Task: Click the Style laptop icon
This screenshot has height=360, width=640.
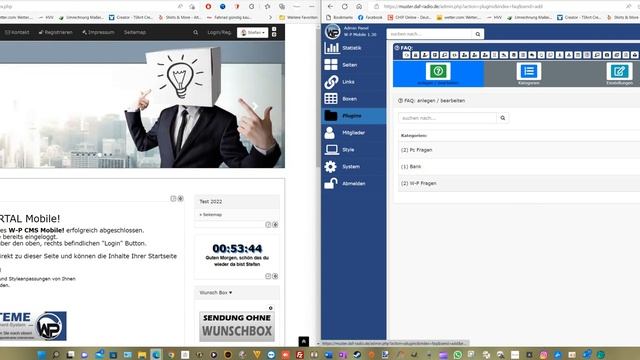Action: (x=331, y=150)
